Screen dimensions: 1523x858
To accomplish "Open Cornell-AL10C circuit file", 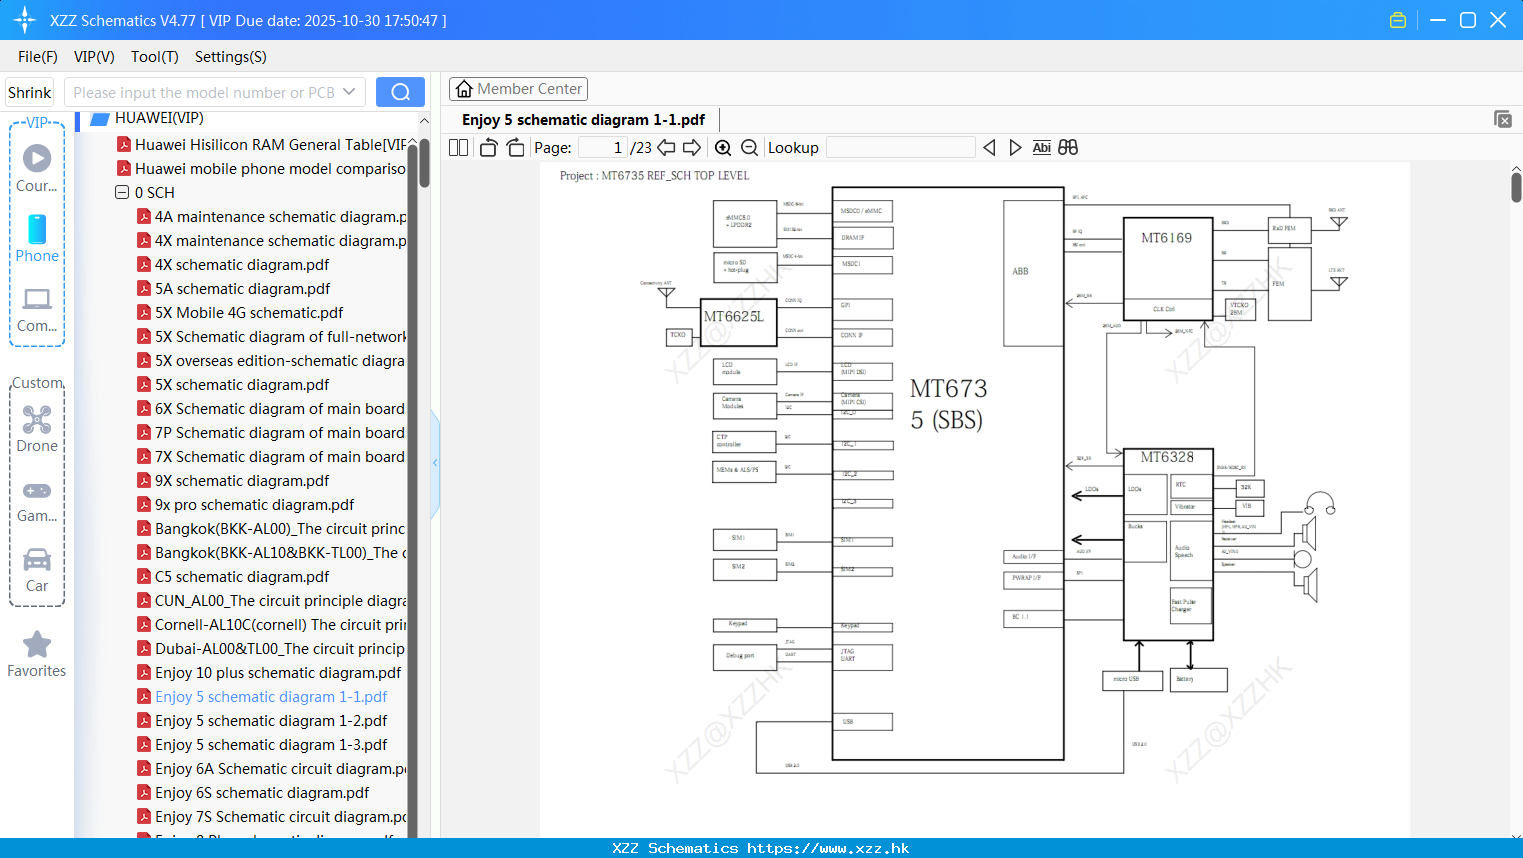I will coord(272,625).
